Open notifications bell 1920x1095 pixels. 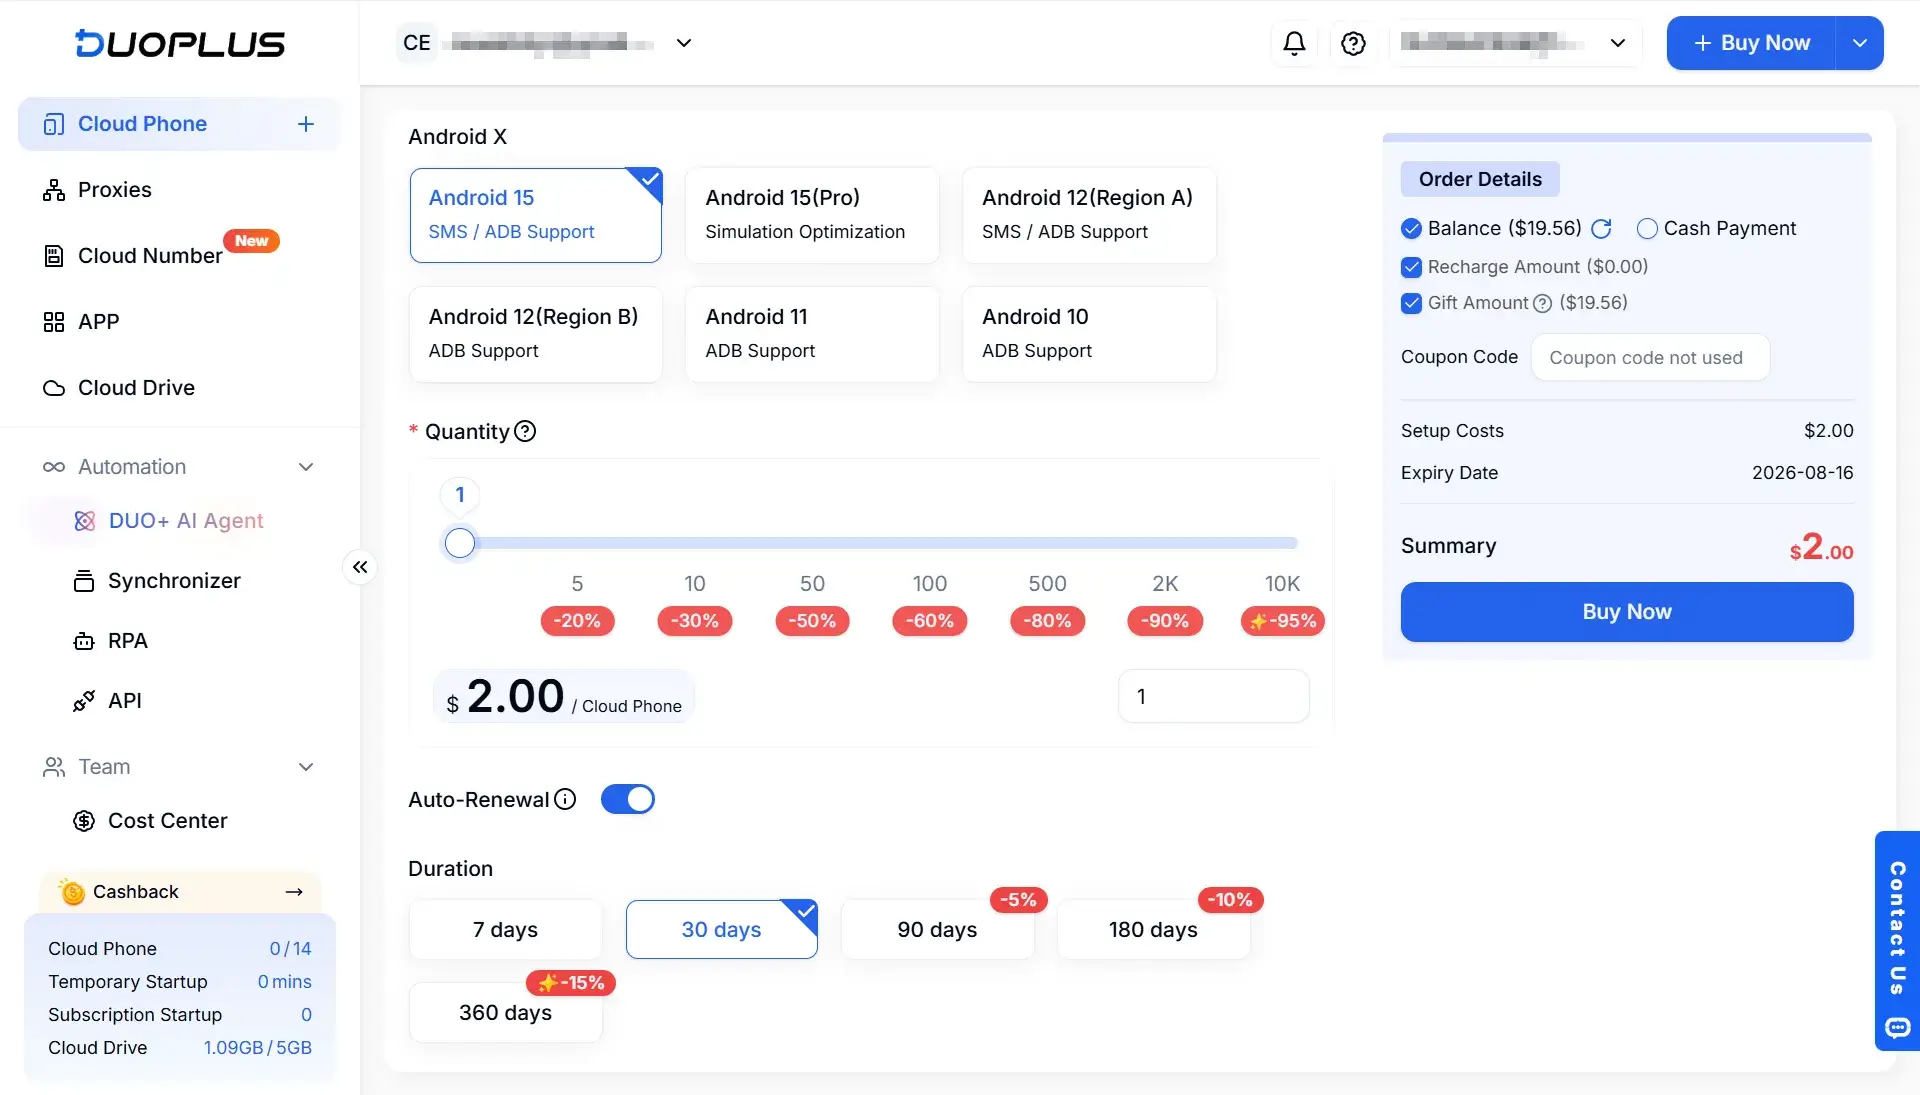click(x=1294, y=43)
